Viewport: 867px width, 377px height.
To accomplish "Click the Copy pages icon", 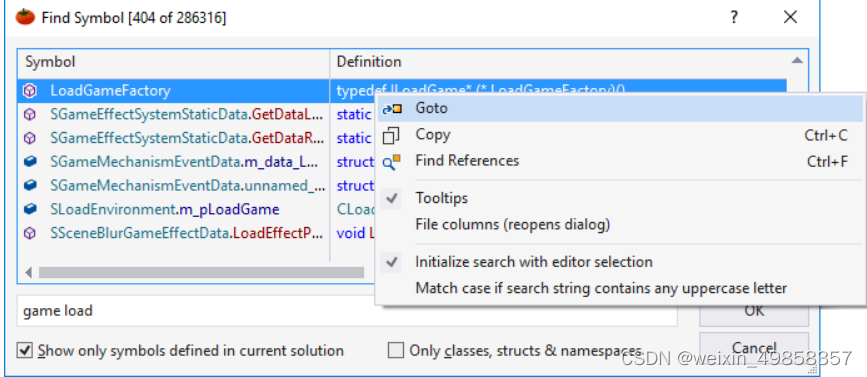I will coord(391,135).
